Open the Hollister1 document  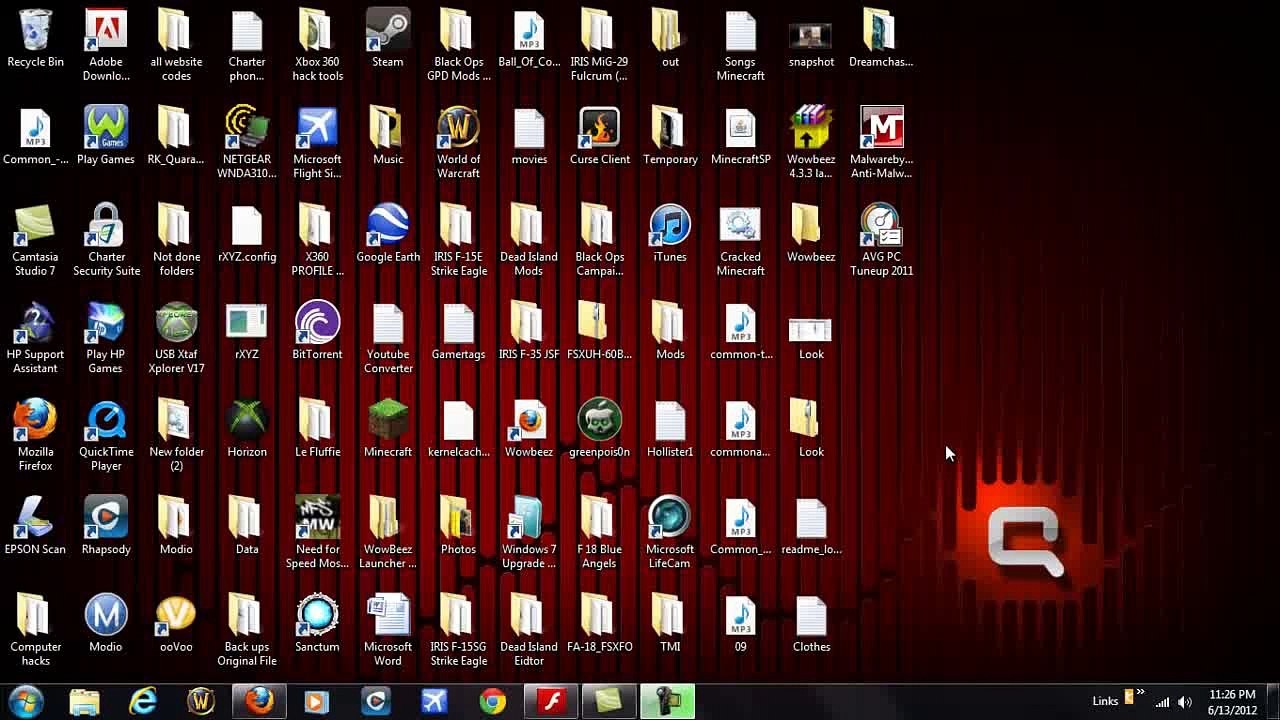coord(670,429)
